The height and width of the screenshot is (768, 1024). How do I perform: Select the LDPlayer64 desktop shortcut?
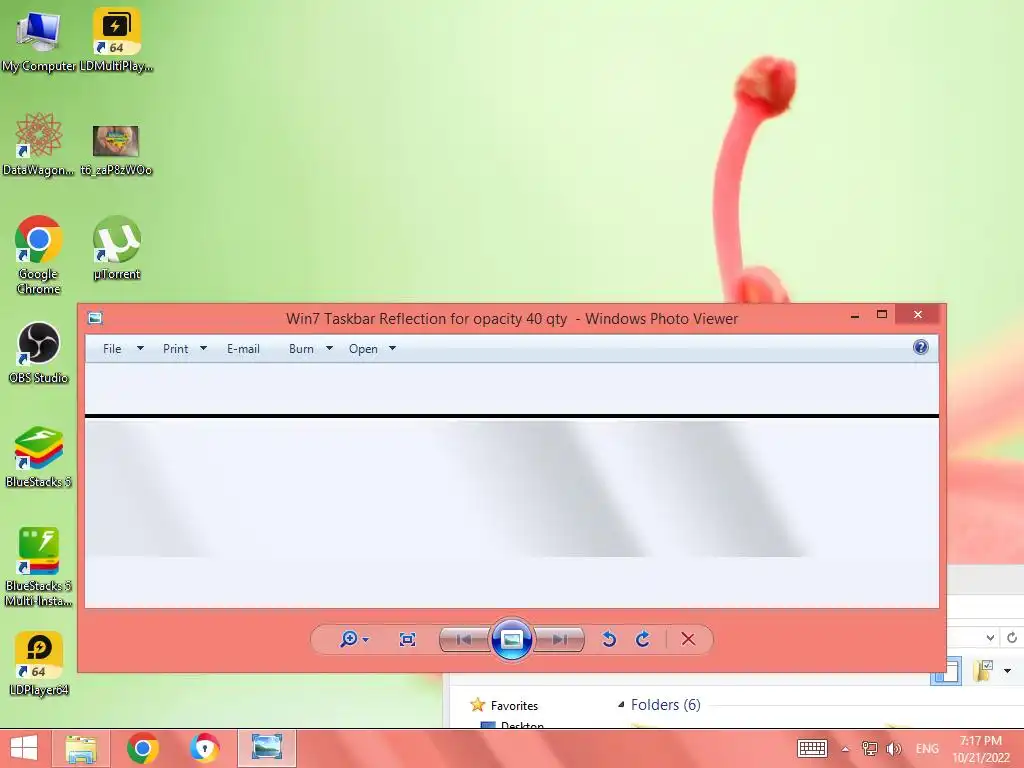point(39,664)
